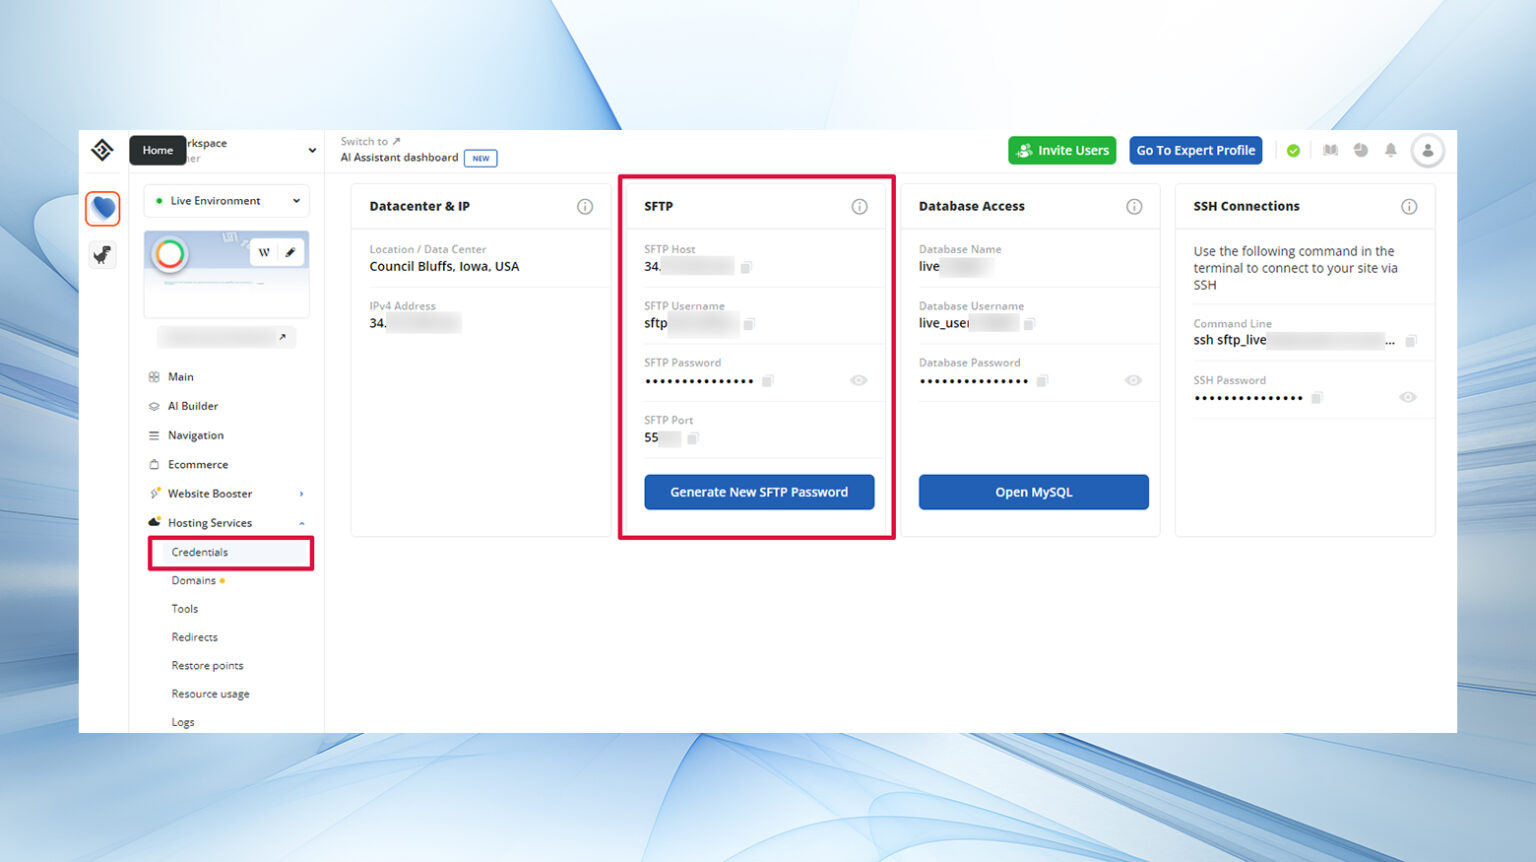Expand the Website Booster submenu
The width and height of the screenshot is (1536, 862).
(x=301, y=494)
